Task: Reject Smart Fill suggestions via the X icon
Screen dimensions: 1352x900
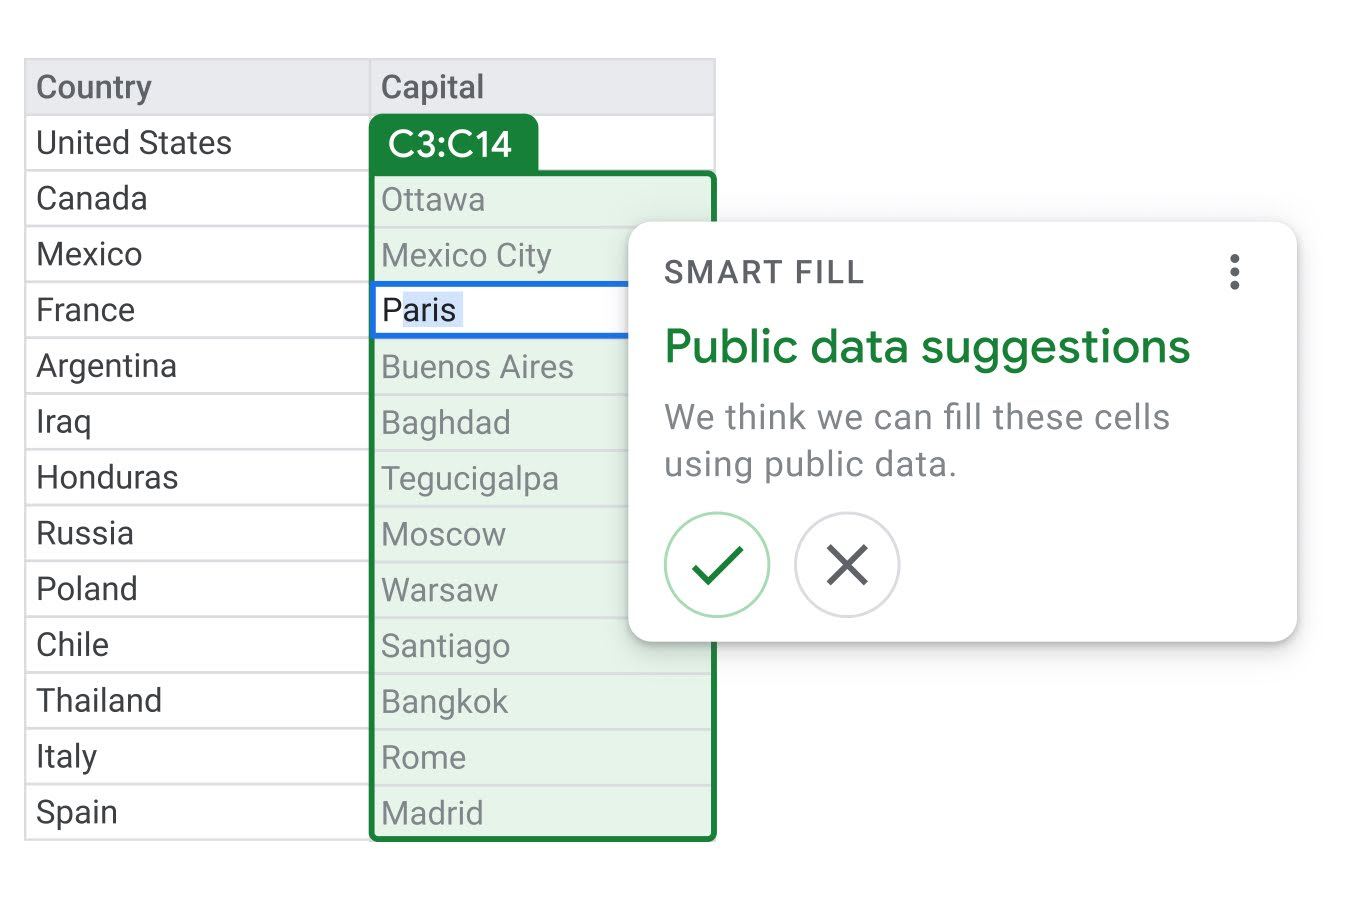Action: (x=846, y=564)
